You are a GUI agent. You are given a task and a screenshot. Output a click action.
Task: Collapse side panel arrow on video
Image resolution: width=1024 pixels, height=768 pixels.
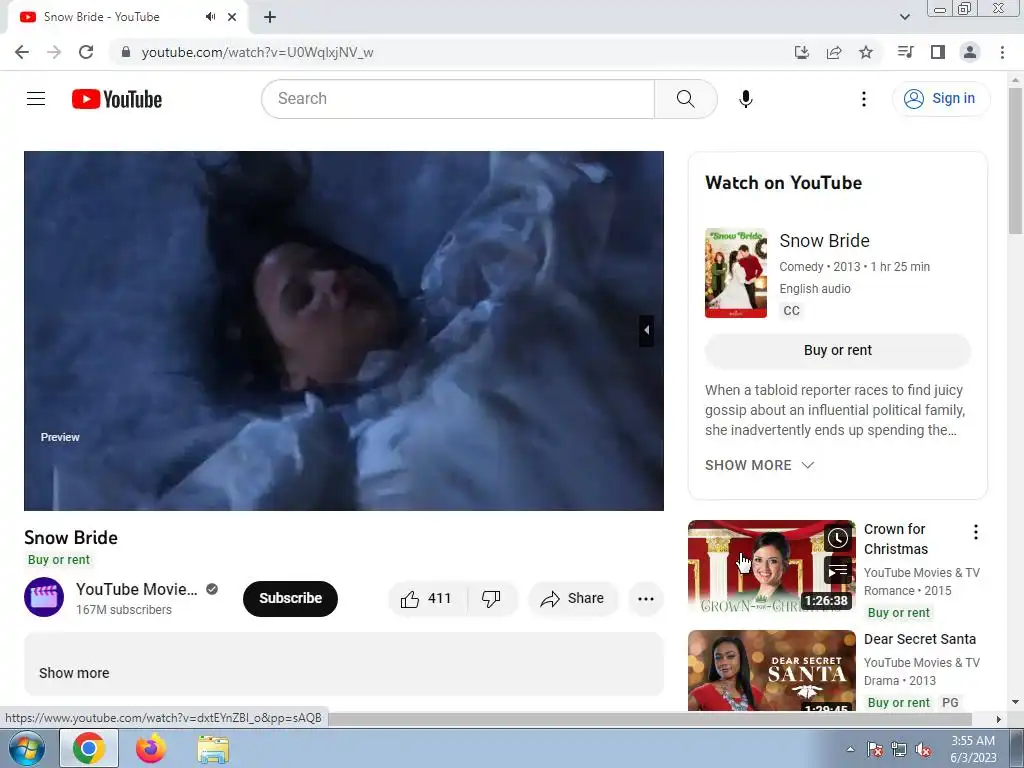[647, 330]
